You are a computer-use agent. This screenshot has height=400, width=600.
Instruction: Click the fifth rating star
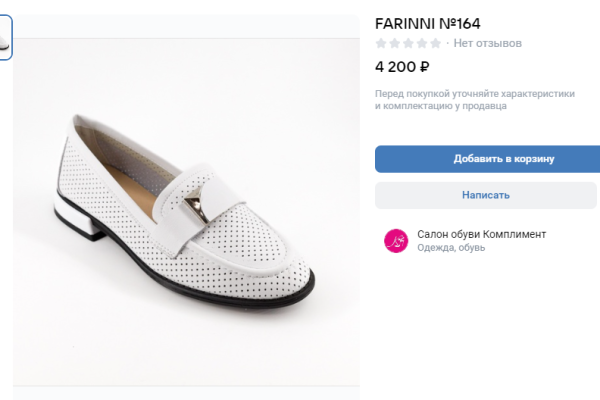coord(435,44)
